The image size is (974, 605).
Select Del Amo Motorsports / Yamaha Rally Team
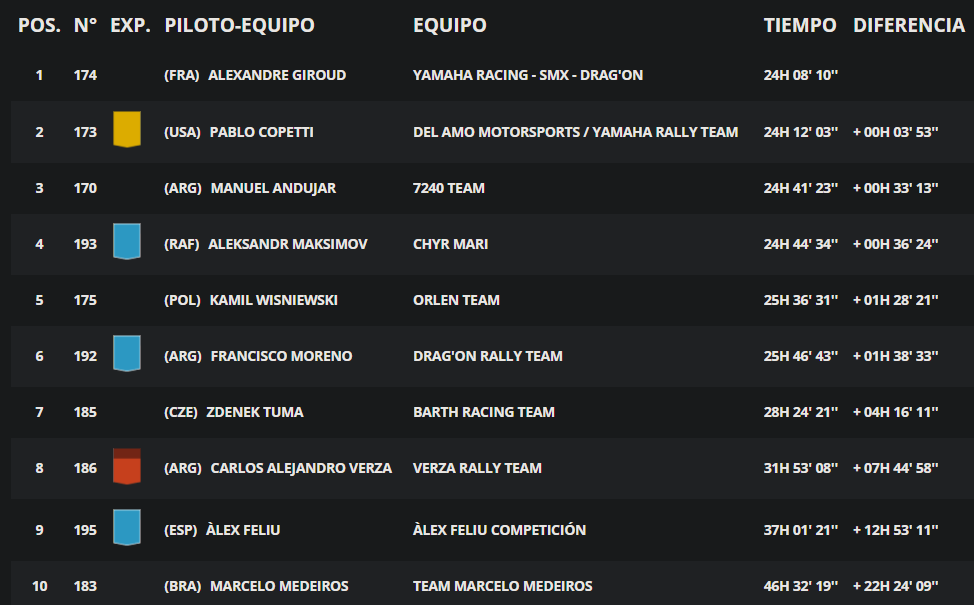click(x=576, y=132)
